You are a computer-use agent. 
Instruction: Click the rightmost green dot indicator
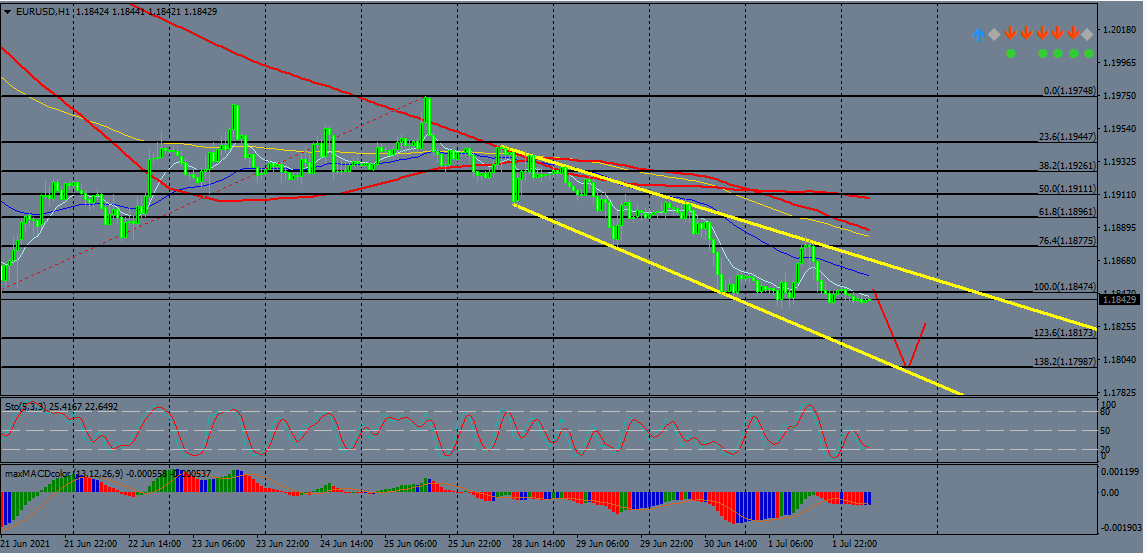(1088, 54)
